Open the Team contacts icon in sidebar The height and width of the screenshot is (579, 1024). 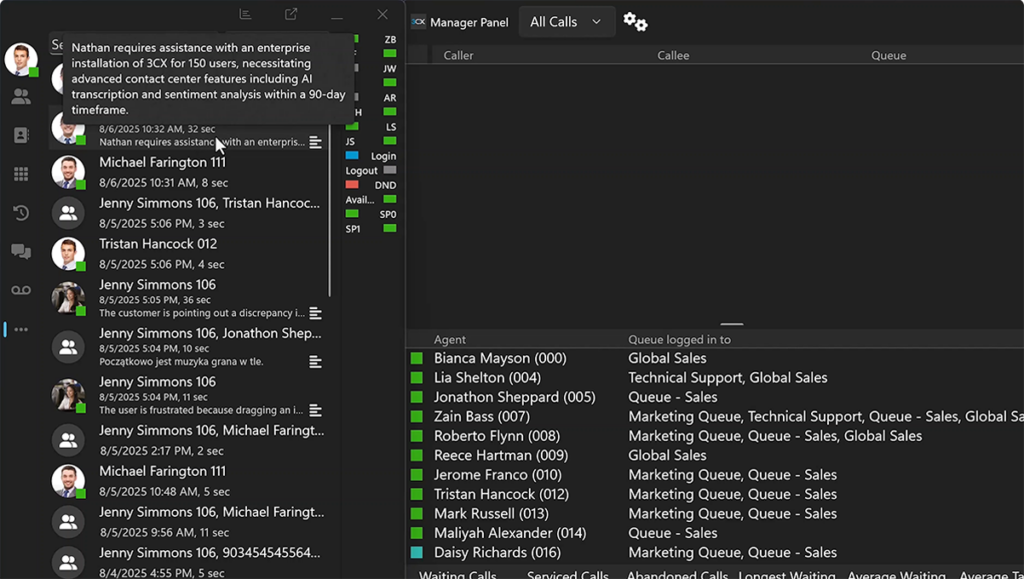(x=21, y=97)
